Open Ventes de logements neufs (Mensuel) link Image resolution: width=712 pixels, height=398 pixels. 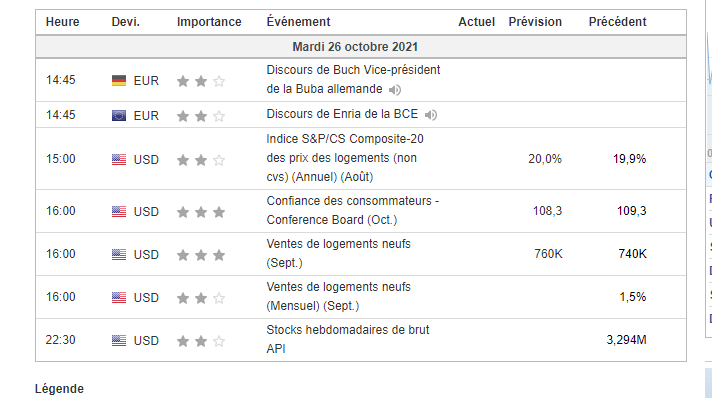pos(338,296)
